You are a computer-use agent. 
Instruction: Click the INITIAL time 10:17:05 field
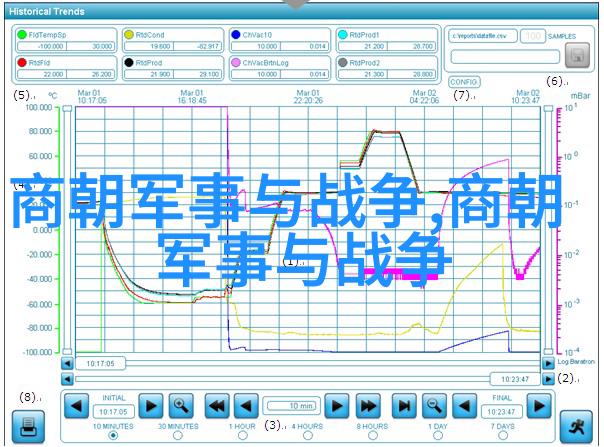pos(113,412)
